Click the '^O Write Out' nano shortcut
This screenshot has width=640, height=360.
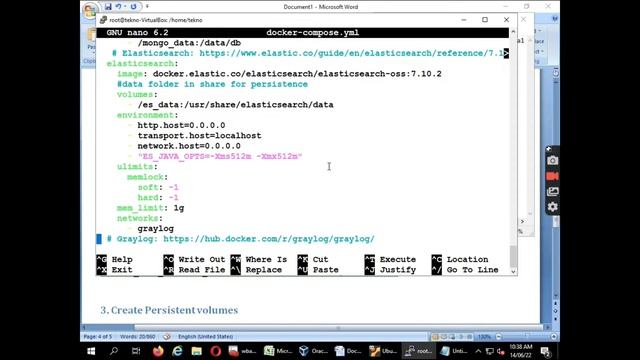pyautogui.click(x=194, y=260)
